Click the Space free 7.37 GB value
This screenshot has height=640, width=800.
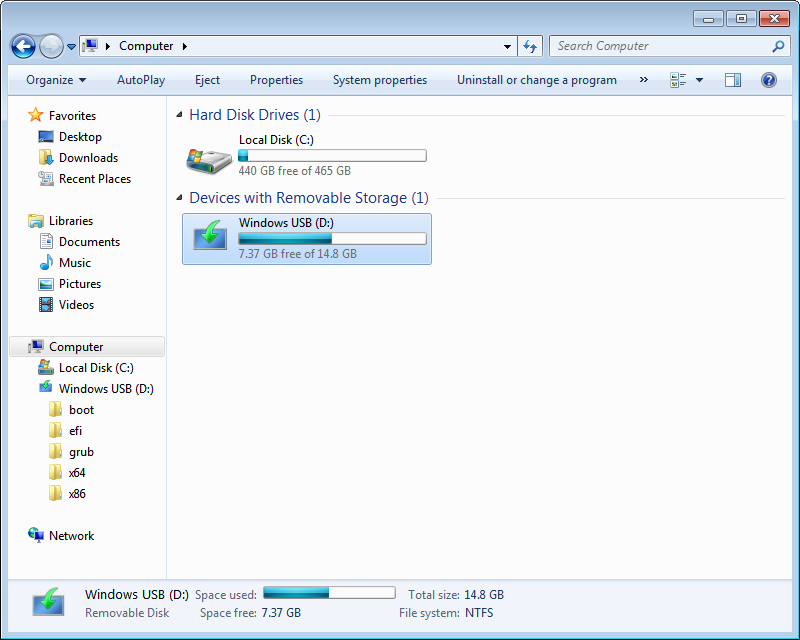(x=281, y=613)
